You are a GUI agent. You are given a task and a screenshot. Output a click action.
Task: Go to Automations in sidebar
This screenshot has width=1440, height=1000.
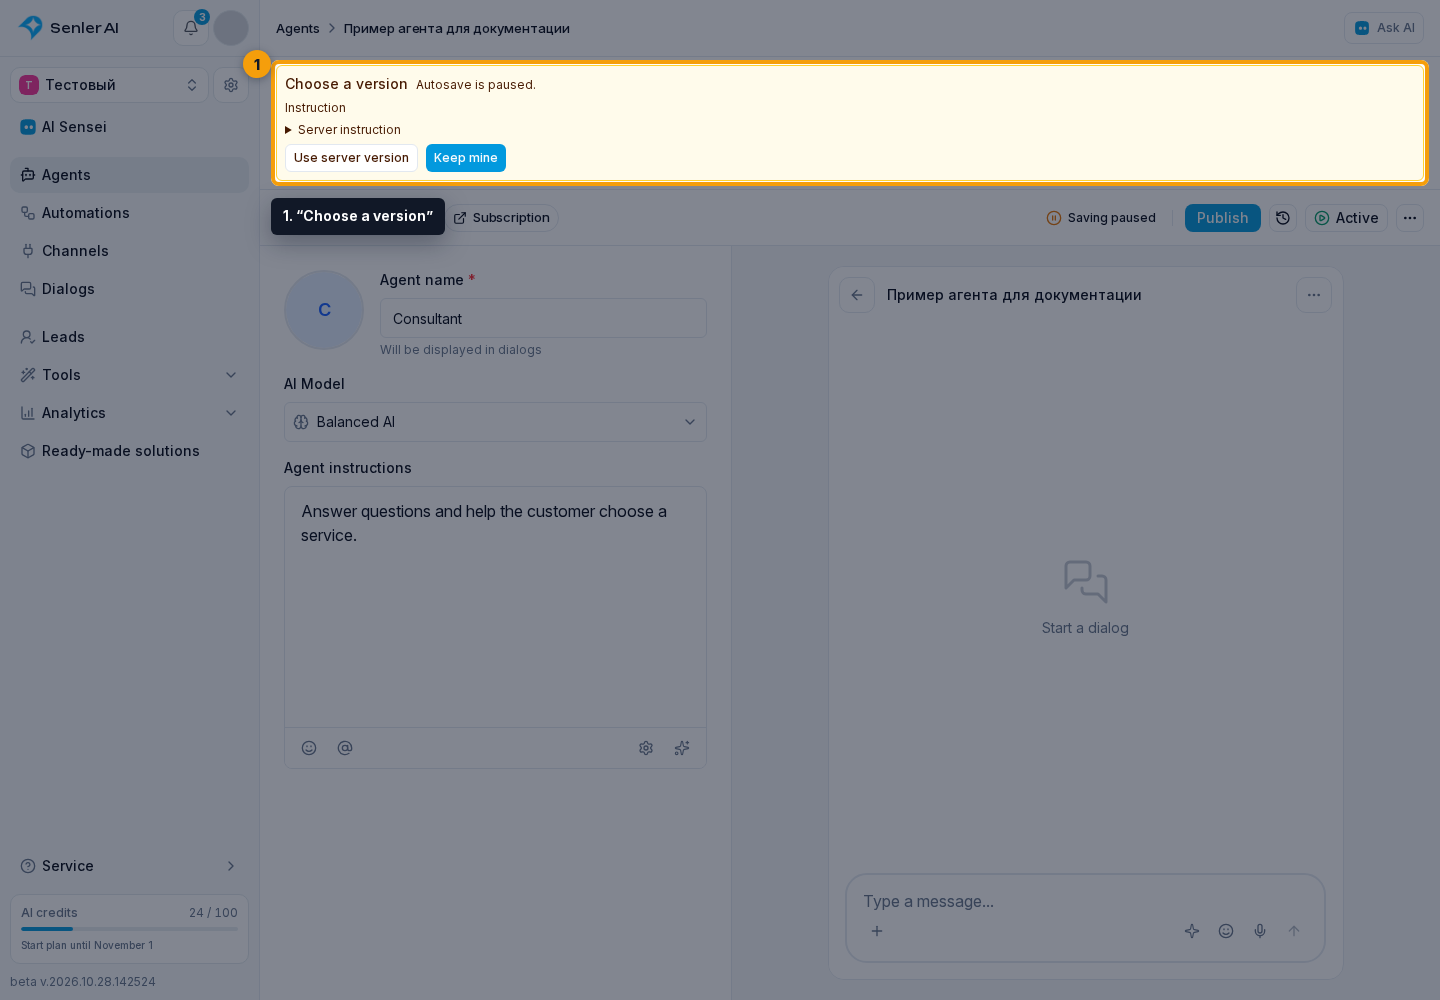[x=130, y=213]
